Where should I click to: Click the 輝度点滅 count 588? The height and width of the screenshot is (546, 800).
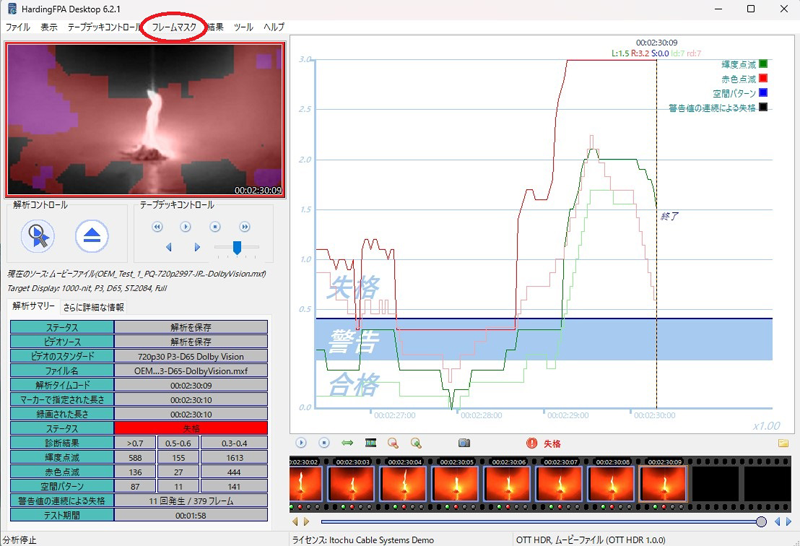pyautogui.click(x=135, y=458)
